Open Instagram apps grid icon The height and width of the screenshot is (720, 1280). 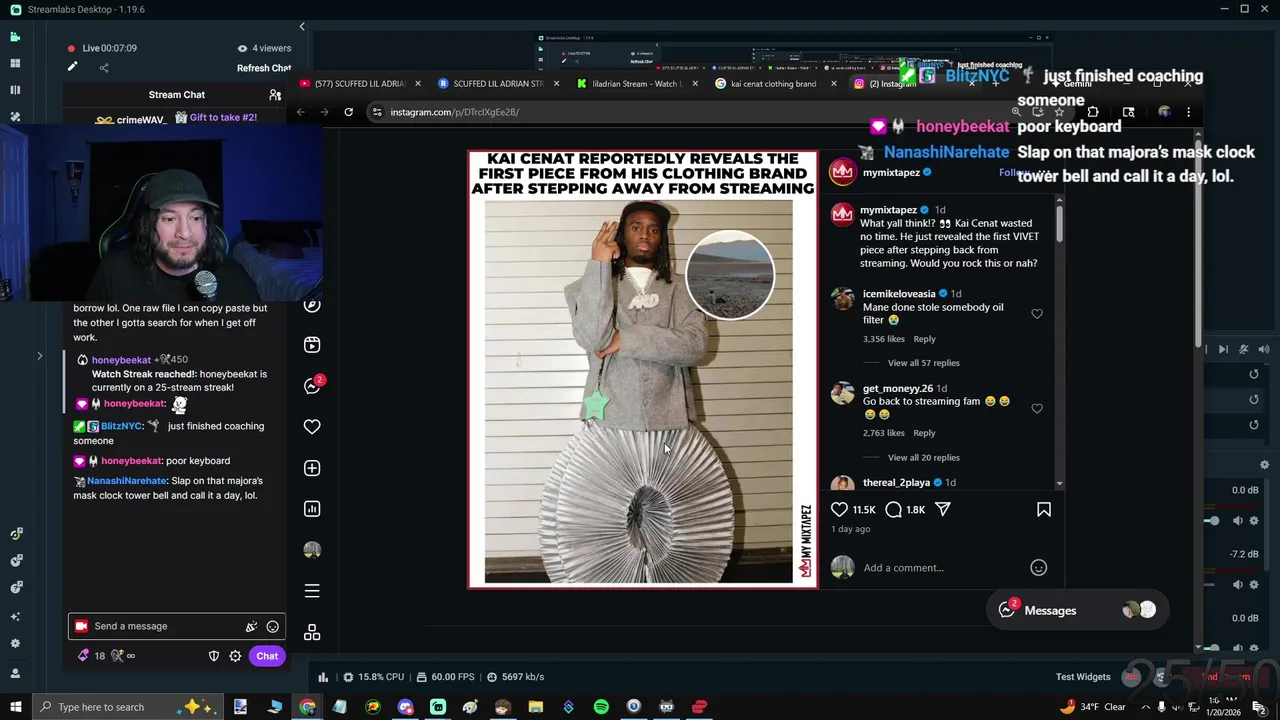tap(312, 633)
